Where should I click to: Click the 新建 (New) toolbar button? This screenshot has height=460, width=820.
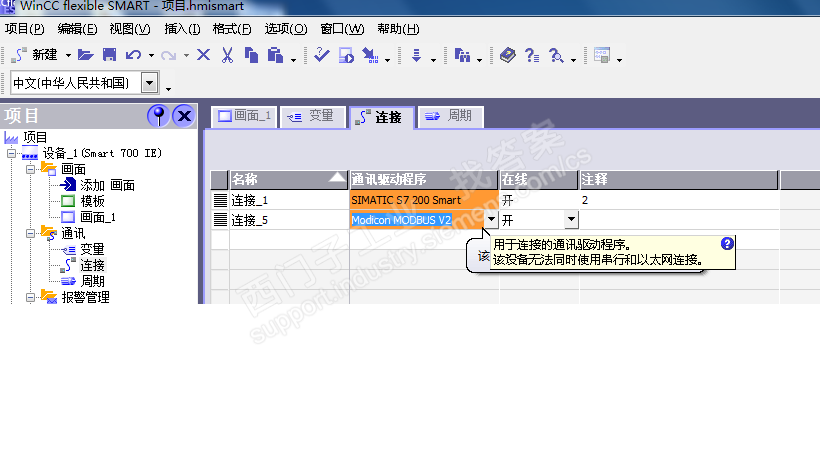35,55
